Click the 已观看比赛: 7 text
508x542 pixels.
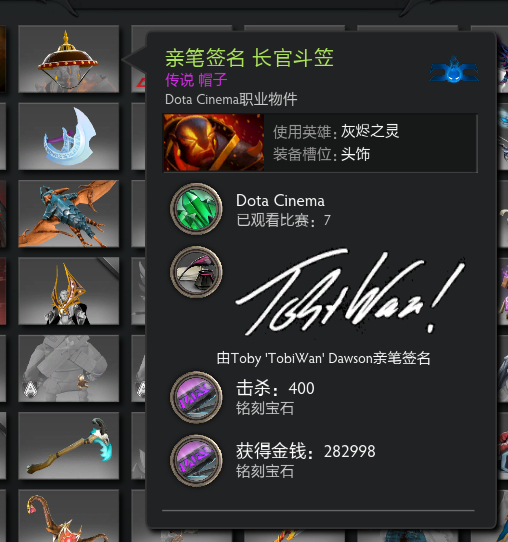point(283,220)
